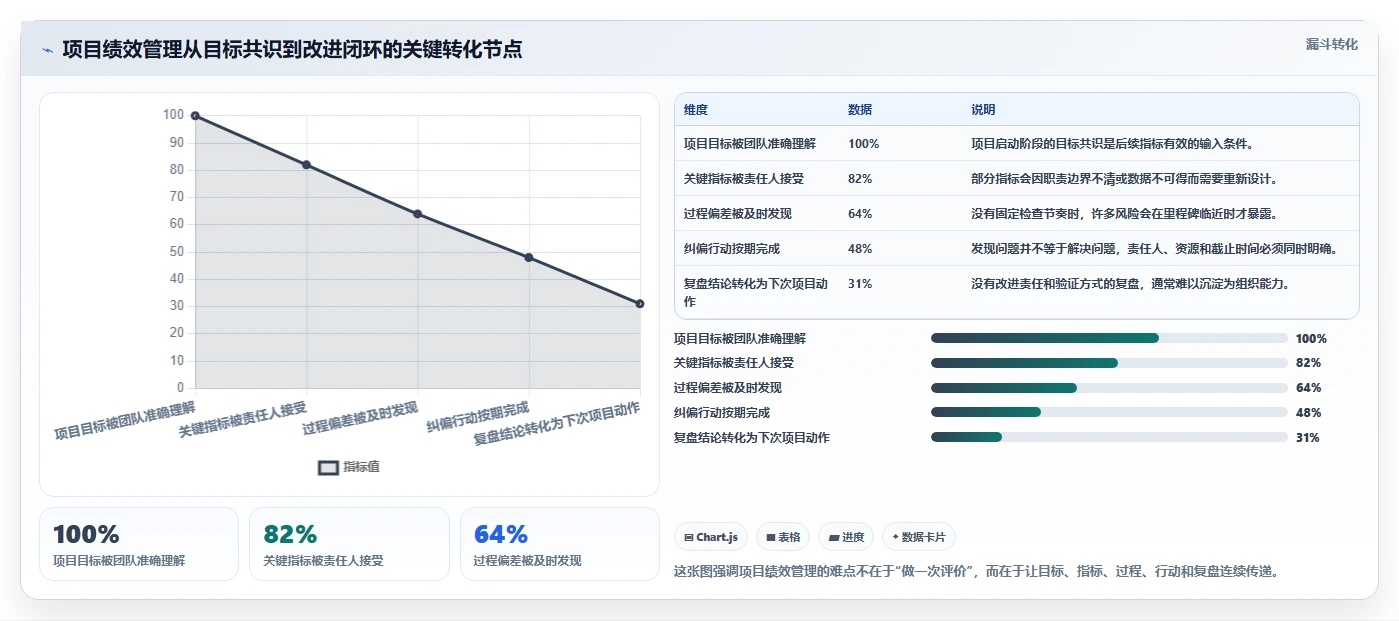Click the chart data point at value 82
Viewport: 1399px width, 621px height.
coord(306,165)
